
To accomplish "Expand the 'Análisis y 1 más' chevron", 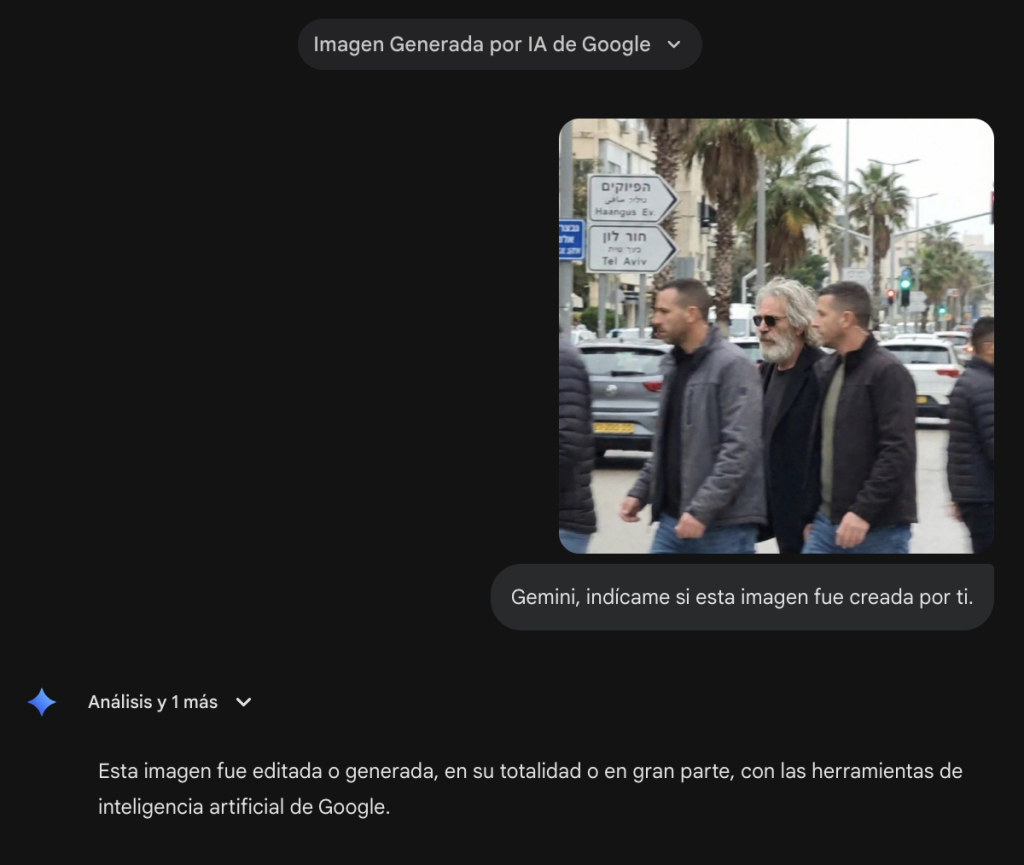I will 243,702.
